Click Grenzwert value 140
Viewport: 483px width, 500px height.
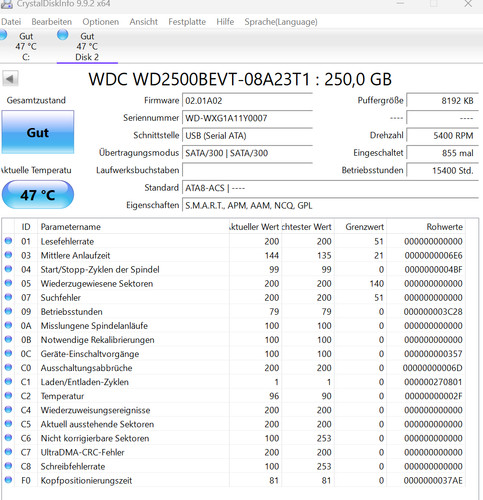(x=377, y=283)
